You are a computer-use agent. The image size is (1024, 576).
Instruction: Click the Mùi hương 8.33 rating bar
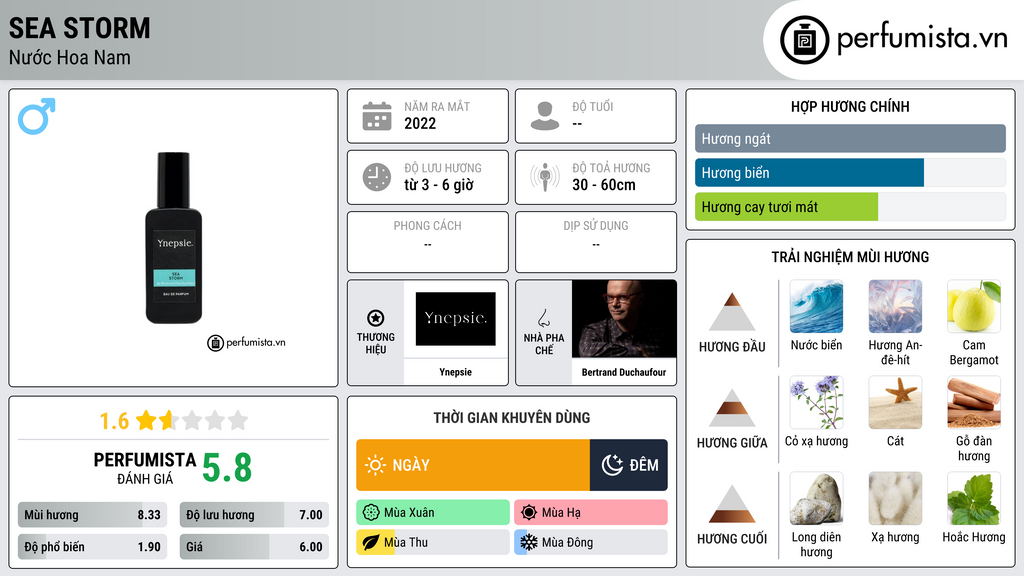click(x=92, y=515)
